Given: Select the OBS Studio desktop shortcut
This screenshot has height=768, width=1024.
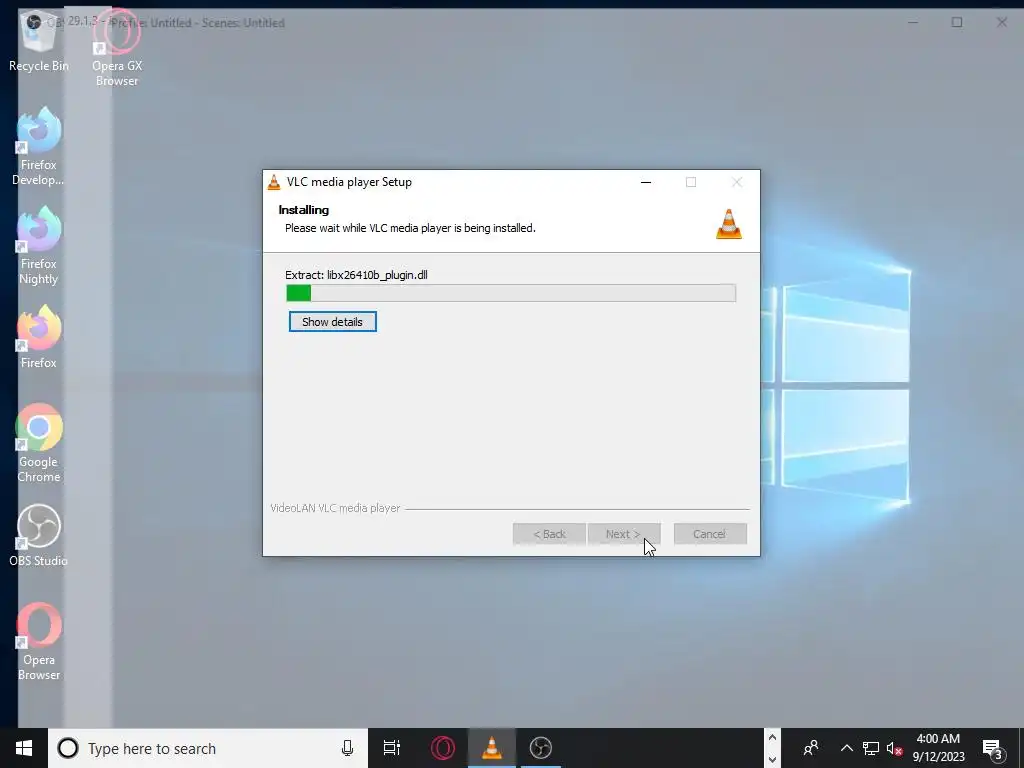Looking at the screenshot, I should pyautogui.click(x=39, y=535).
